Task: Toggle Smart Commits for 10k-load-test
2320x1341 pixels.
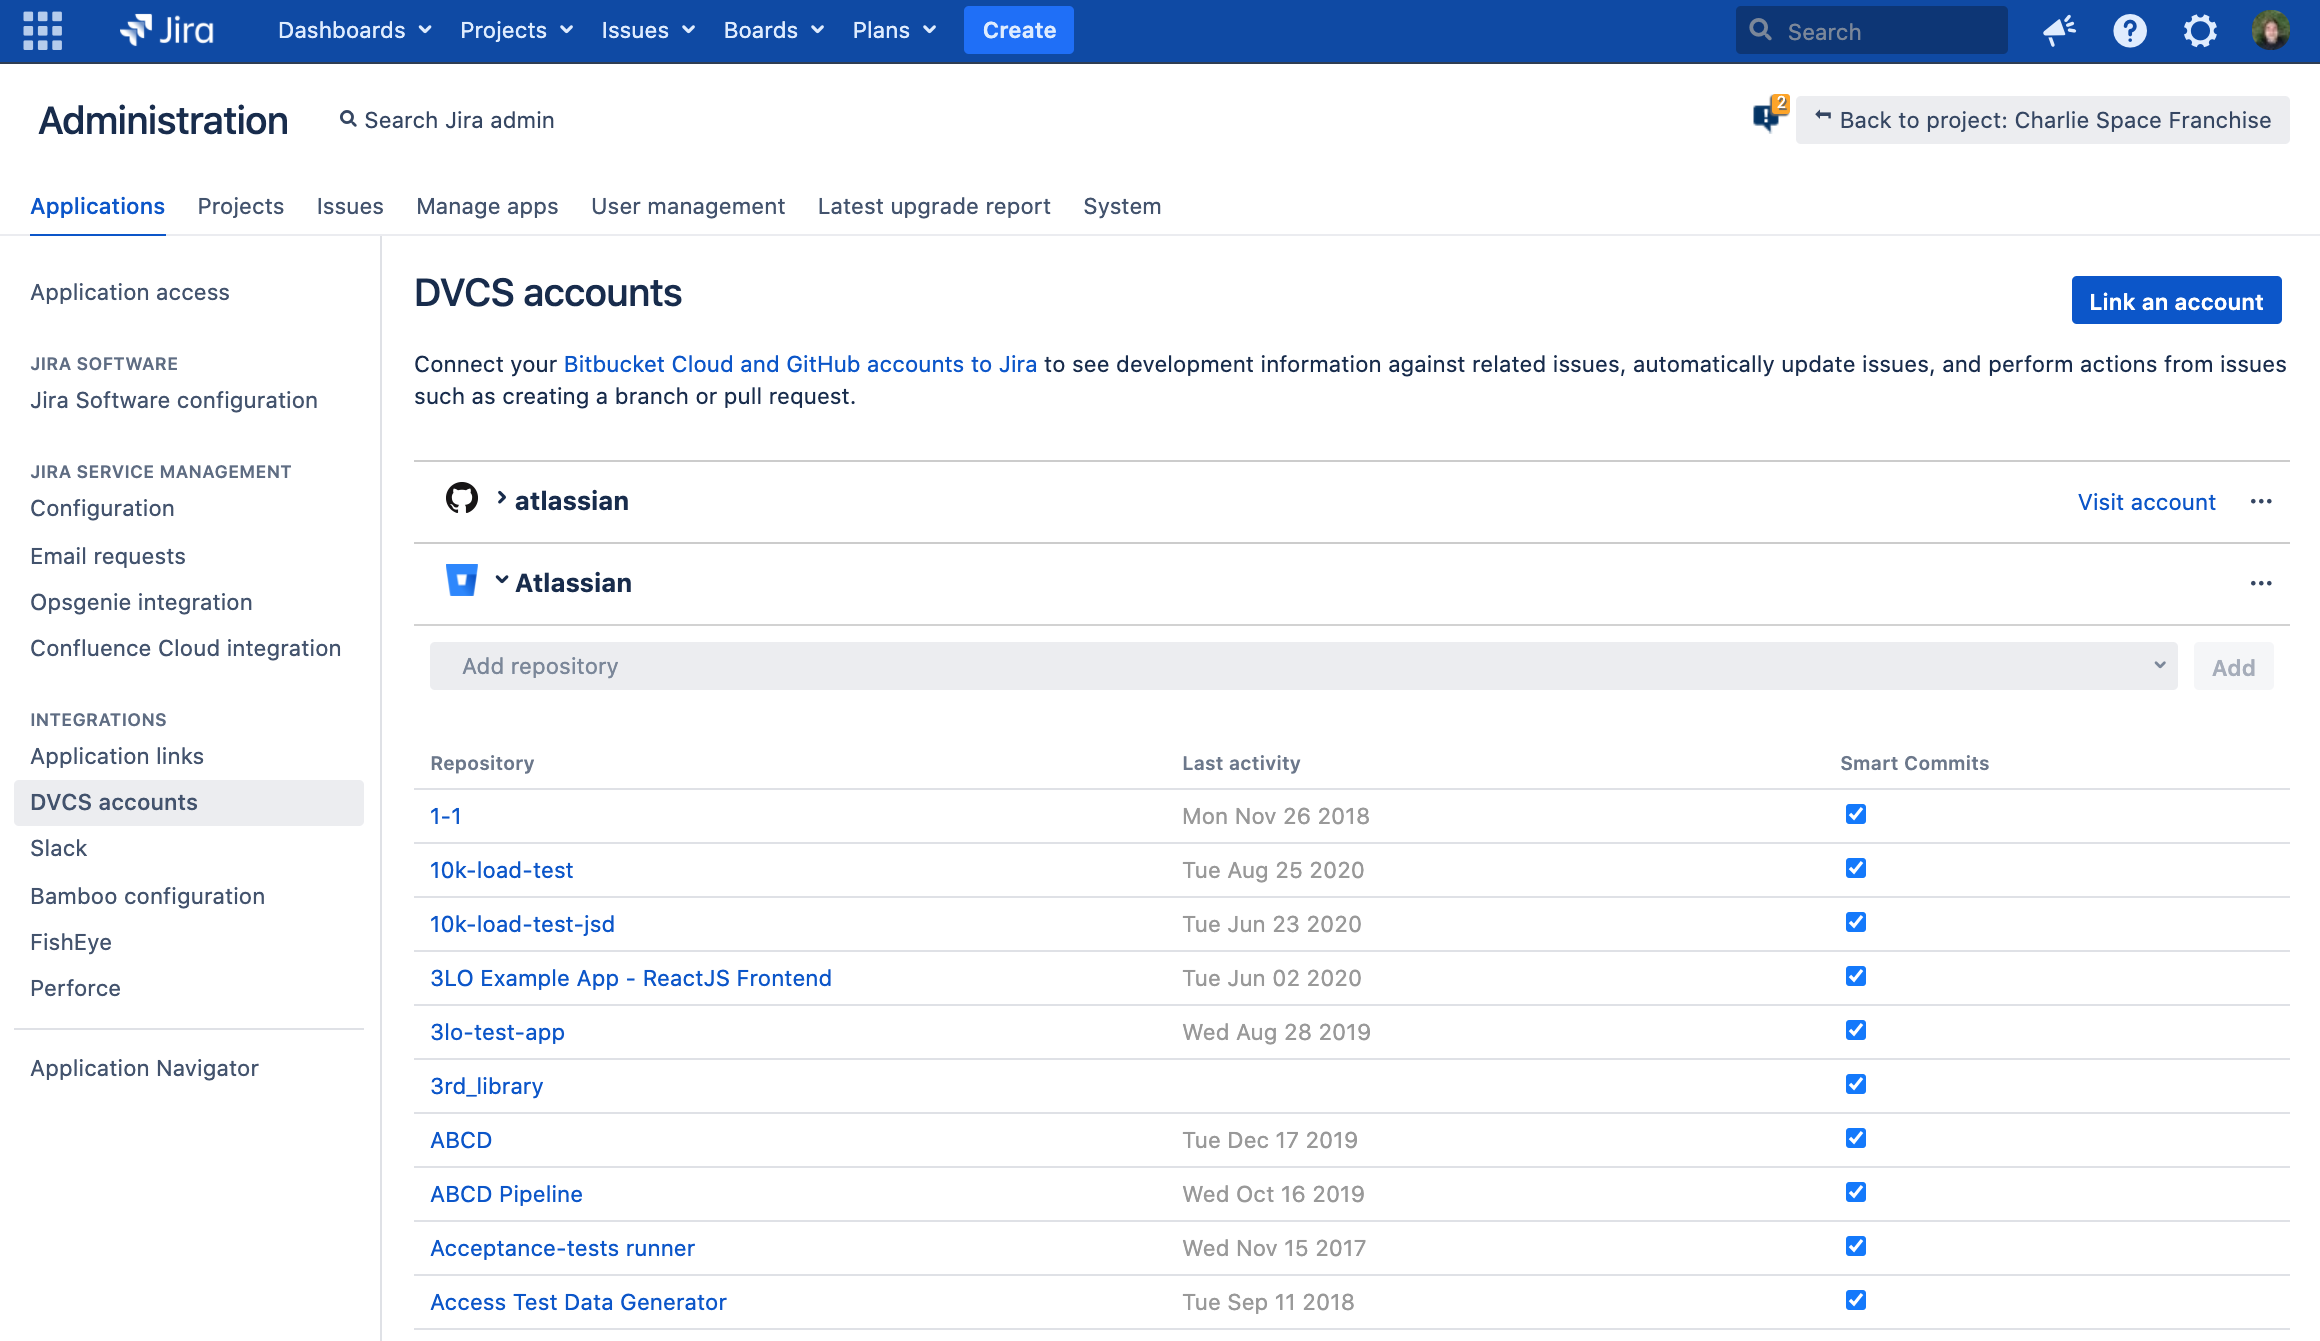Action: (x=1856, y=868)
